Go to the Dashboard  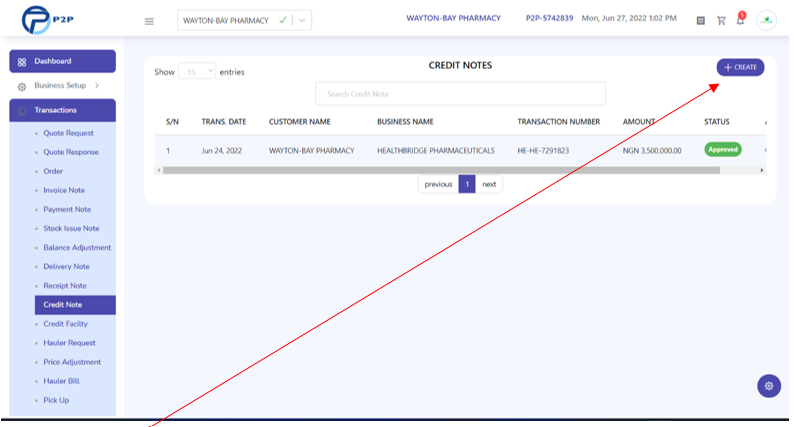coord(62,61)
